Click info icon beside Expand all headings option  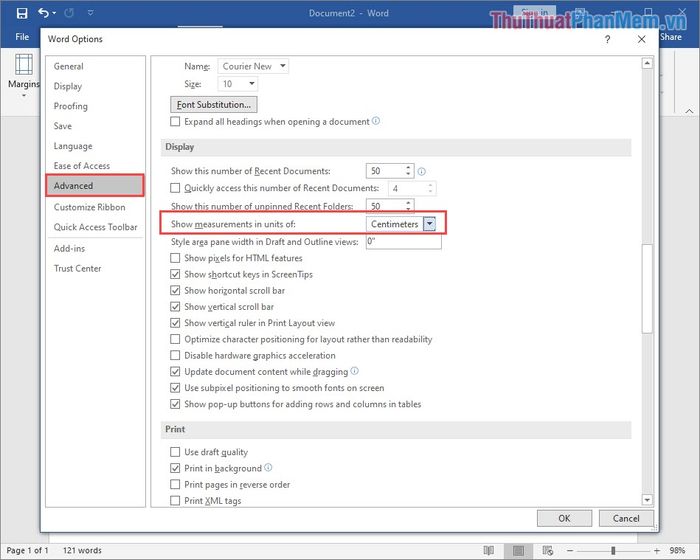pos(376,121)
